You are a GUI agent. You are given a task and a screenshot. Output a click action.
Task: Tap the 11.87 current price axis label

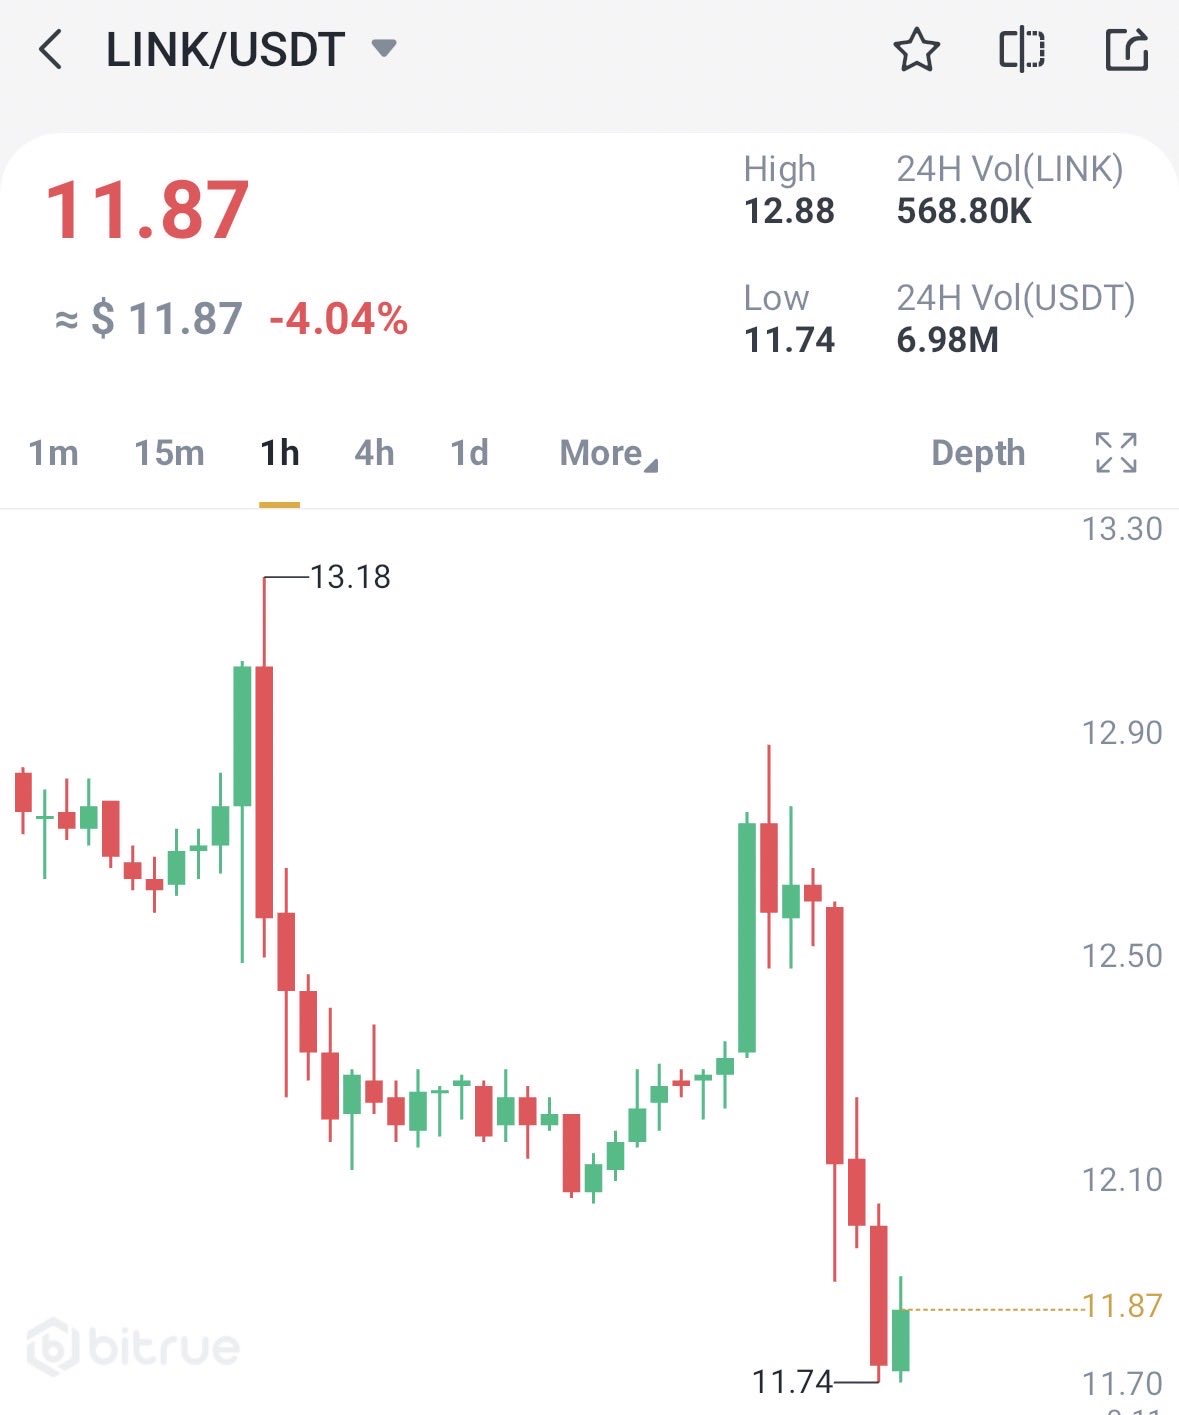(x=1123, y=1306)
